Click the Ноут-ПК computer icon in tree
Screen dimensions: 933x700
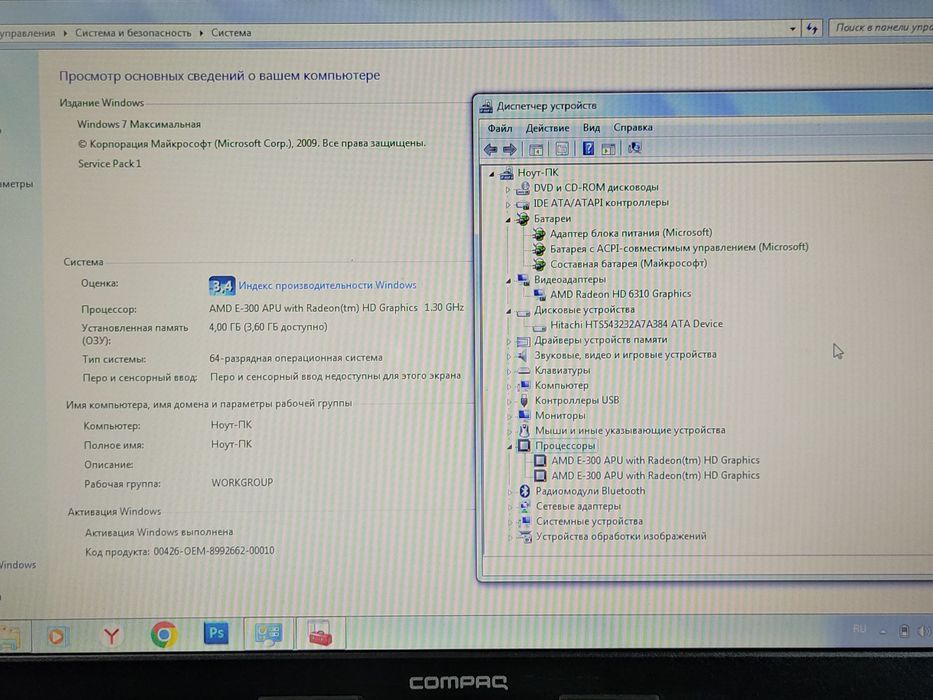[506, 173]
